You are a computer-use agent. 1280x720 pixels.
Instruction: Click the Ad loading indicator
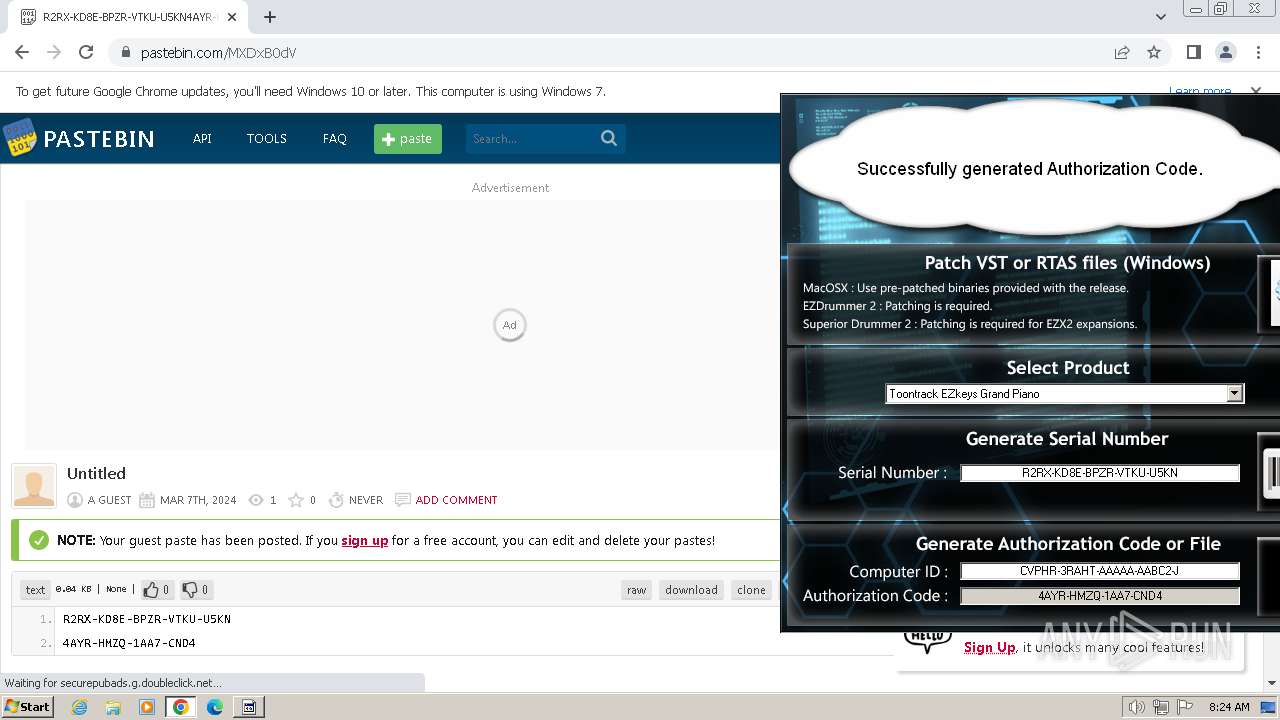click(x=510, y=325)
